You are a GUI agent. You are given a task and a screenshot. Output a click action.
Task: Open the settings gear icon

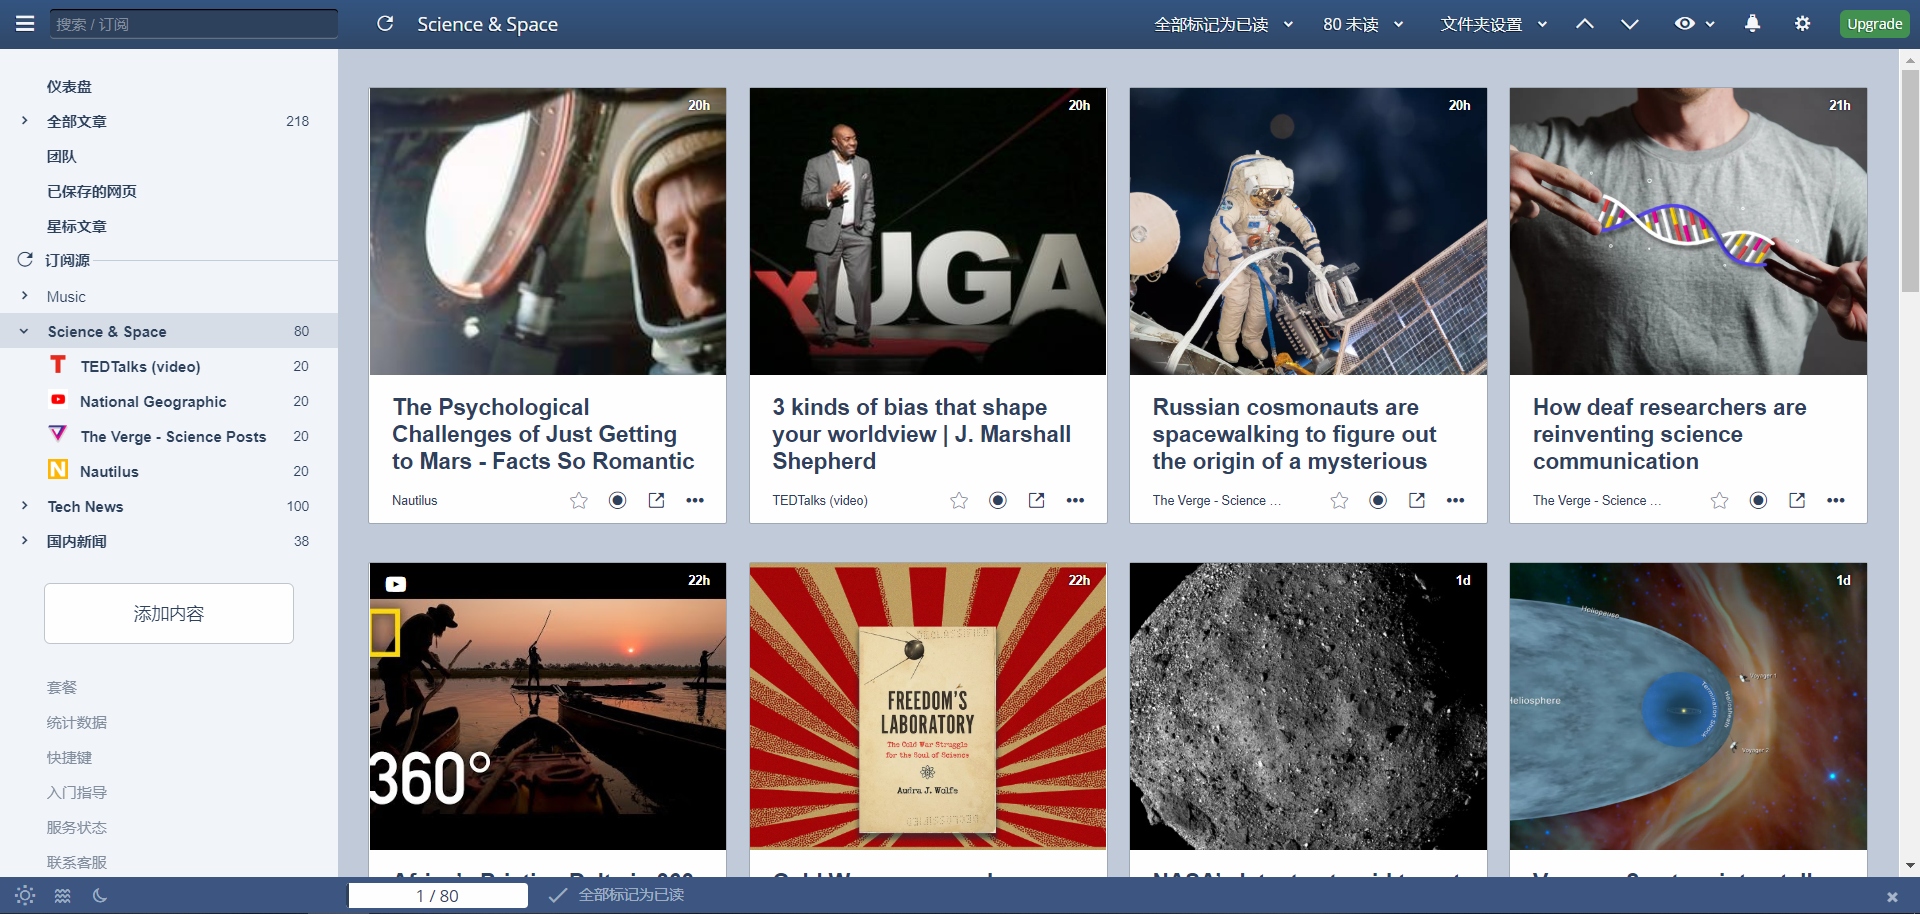(x=1802, y=24)
